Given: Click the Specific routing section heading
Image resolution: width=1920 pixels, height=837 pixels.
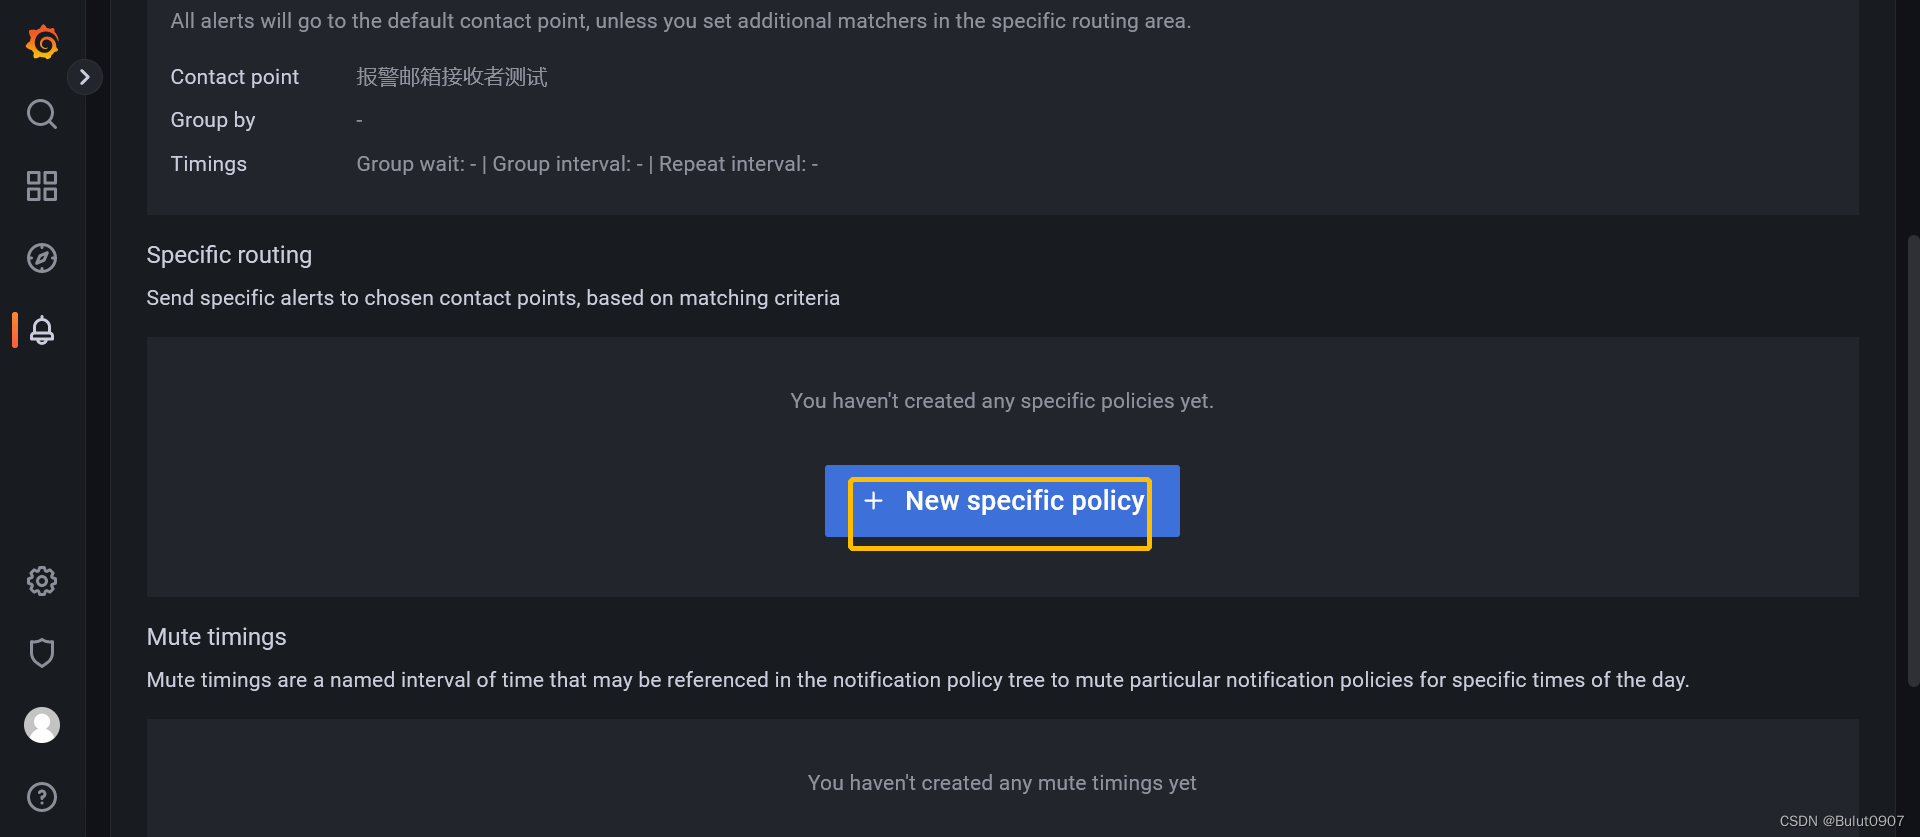Looking at the screenshot, I should tap(229, 255).
